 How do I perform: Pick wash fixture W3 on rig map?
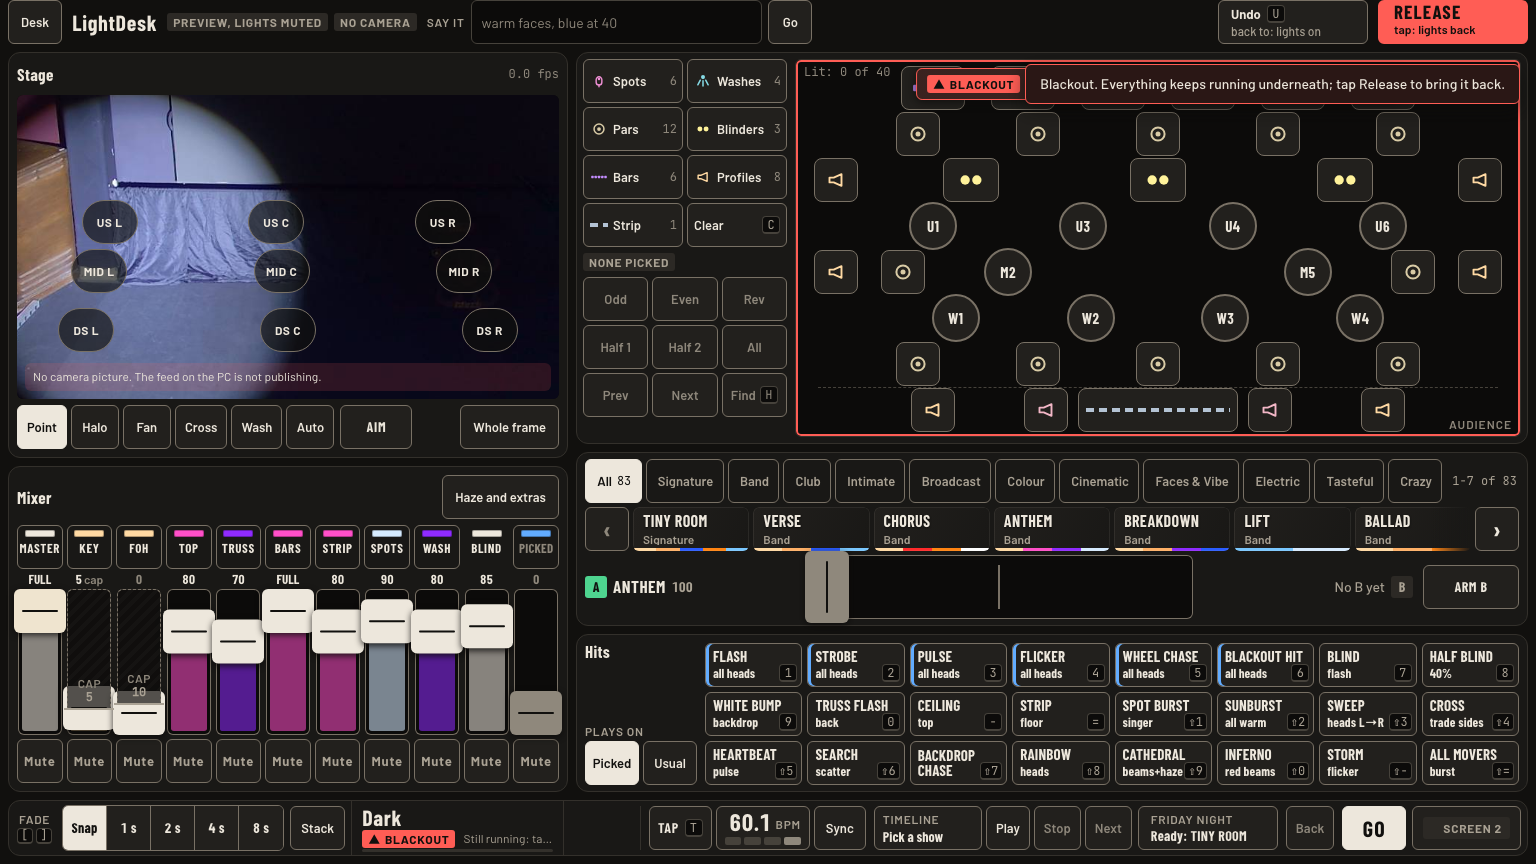[1225, 319]
